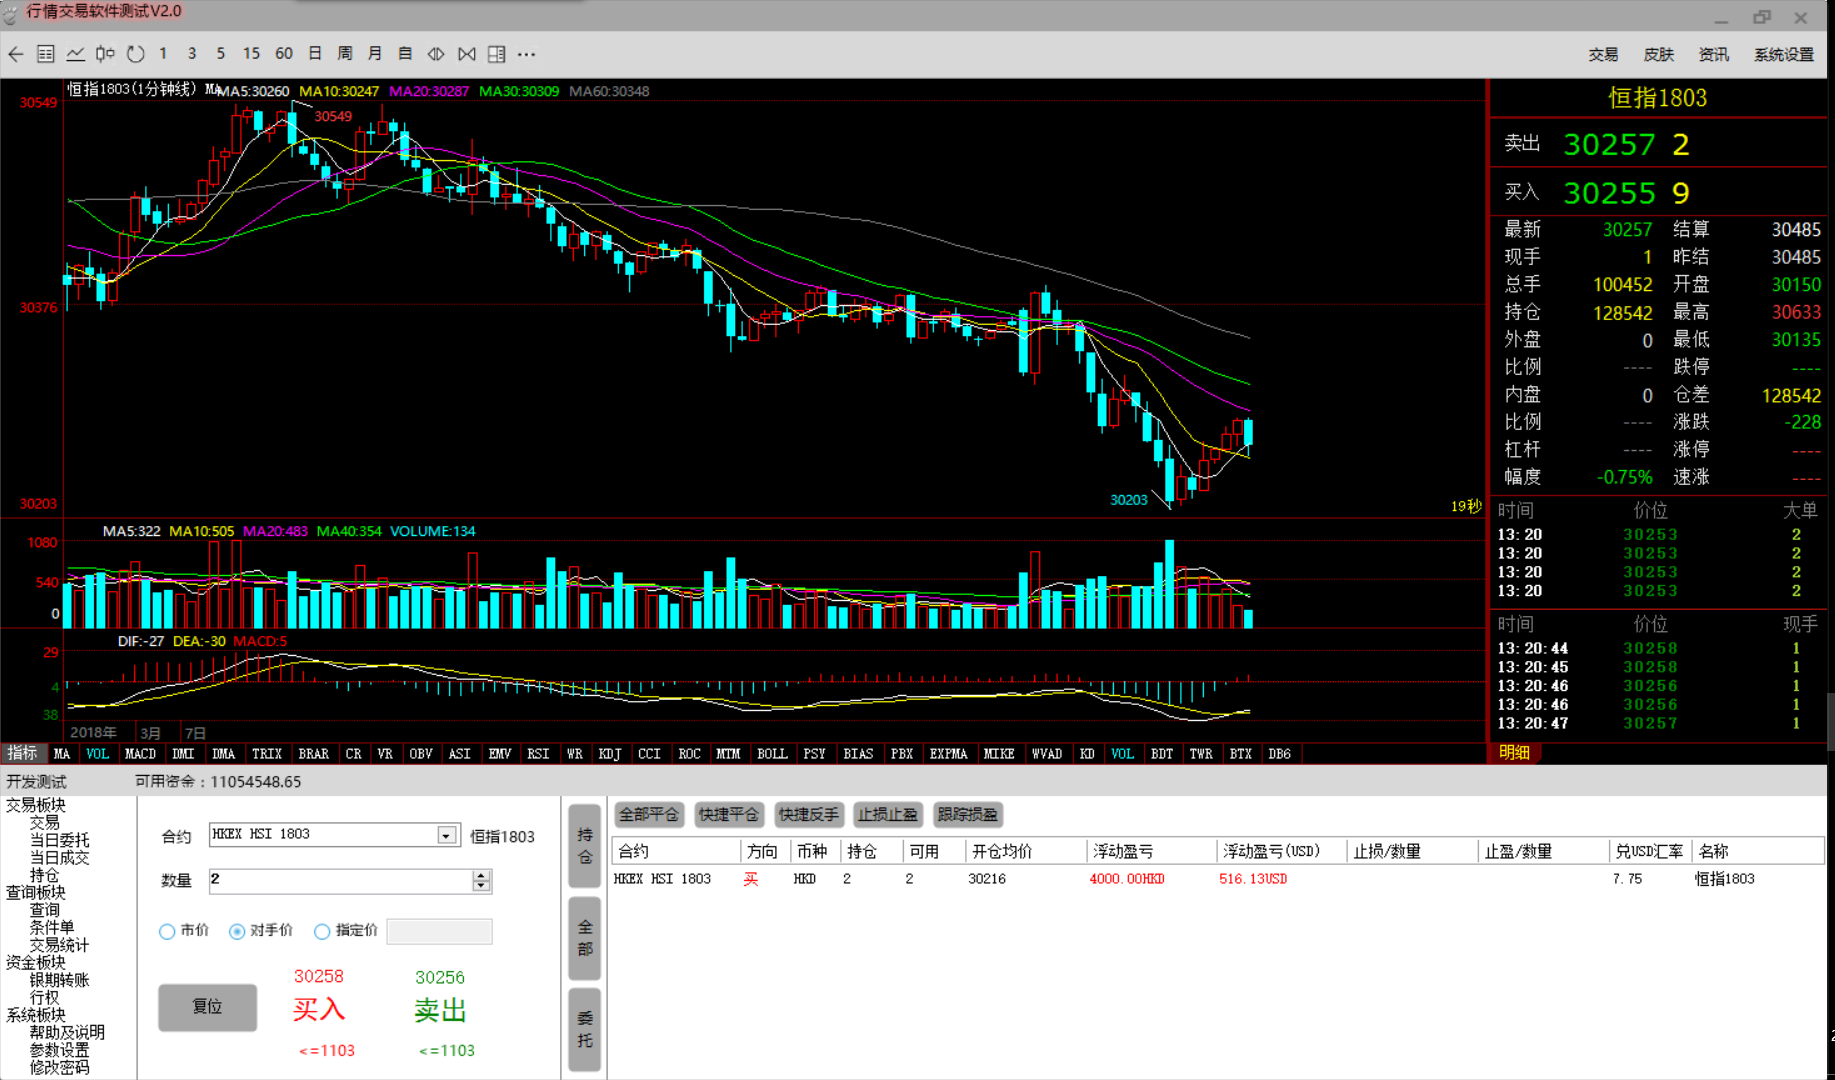This screenshot has height=1080, width=1835.
Task: Select the HKEX HSI 1803 position row
Action: tap(1217, 879)
